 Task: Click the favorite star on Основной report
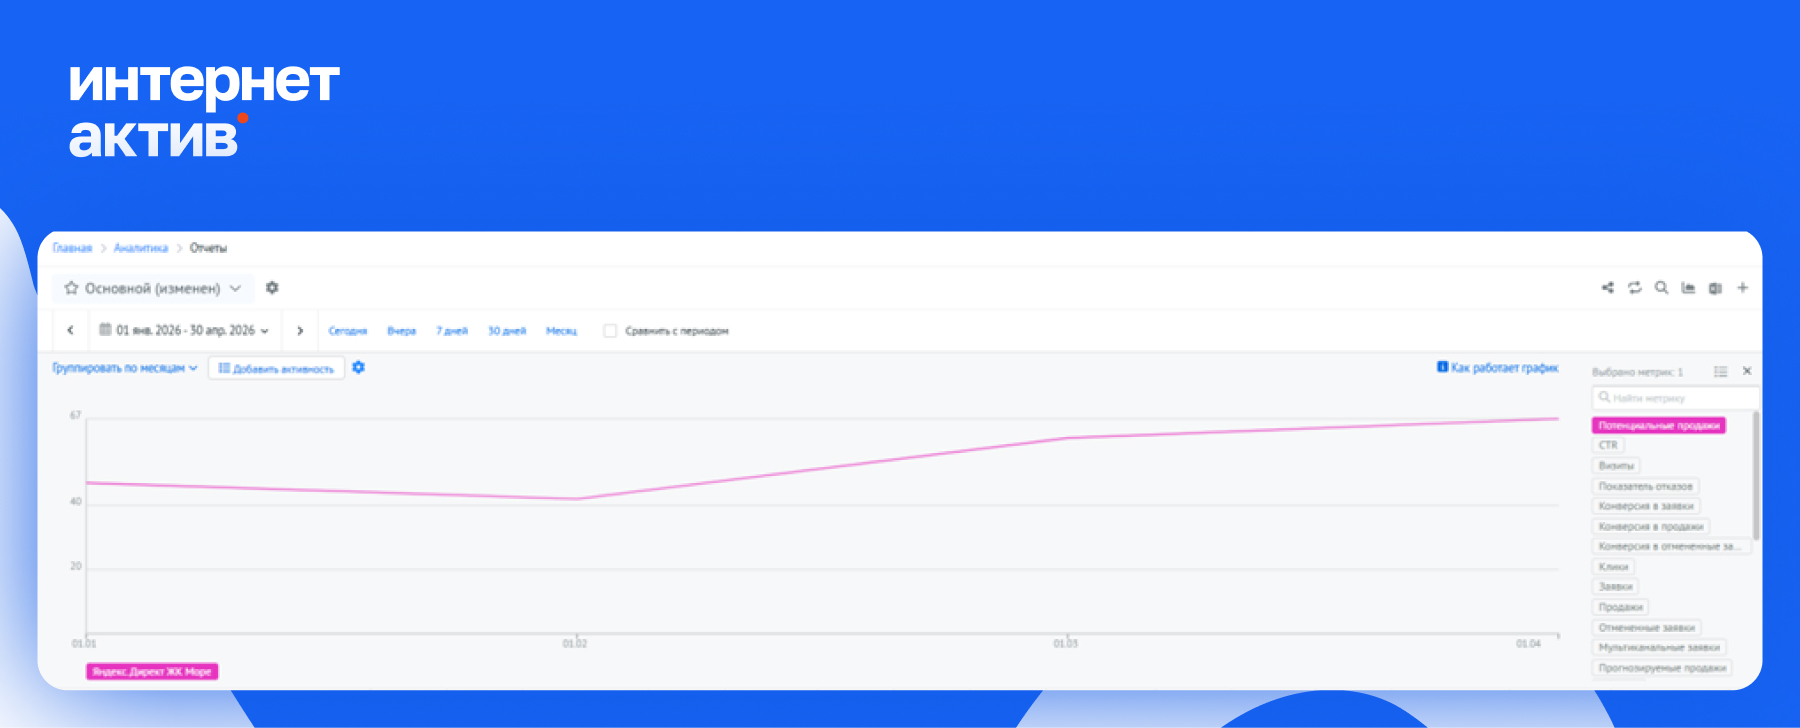pyautogui.click(x=71, y=288)
